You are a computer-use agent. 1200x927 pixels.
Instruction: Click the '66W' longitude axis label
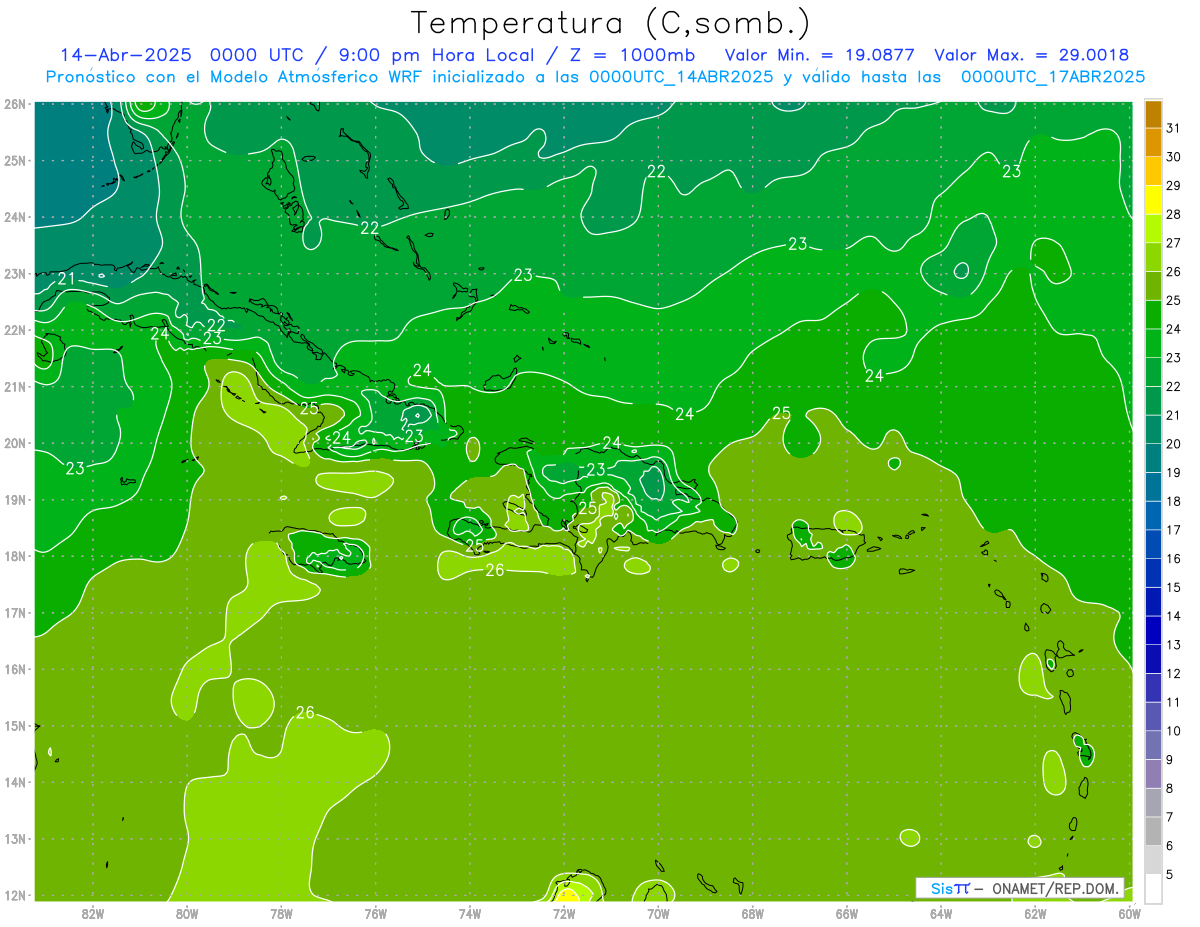847,913
